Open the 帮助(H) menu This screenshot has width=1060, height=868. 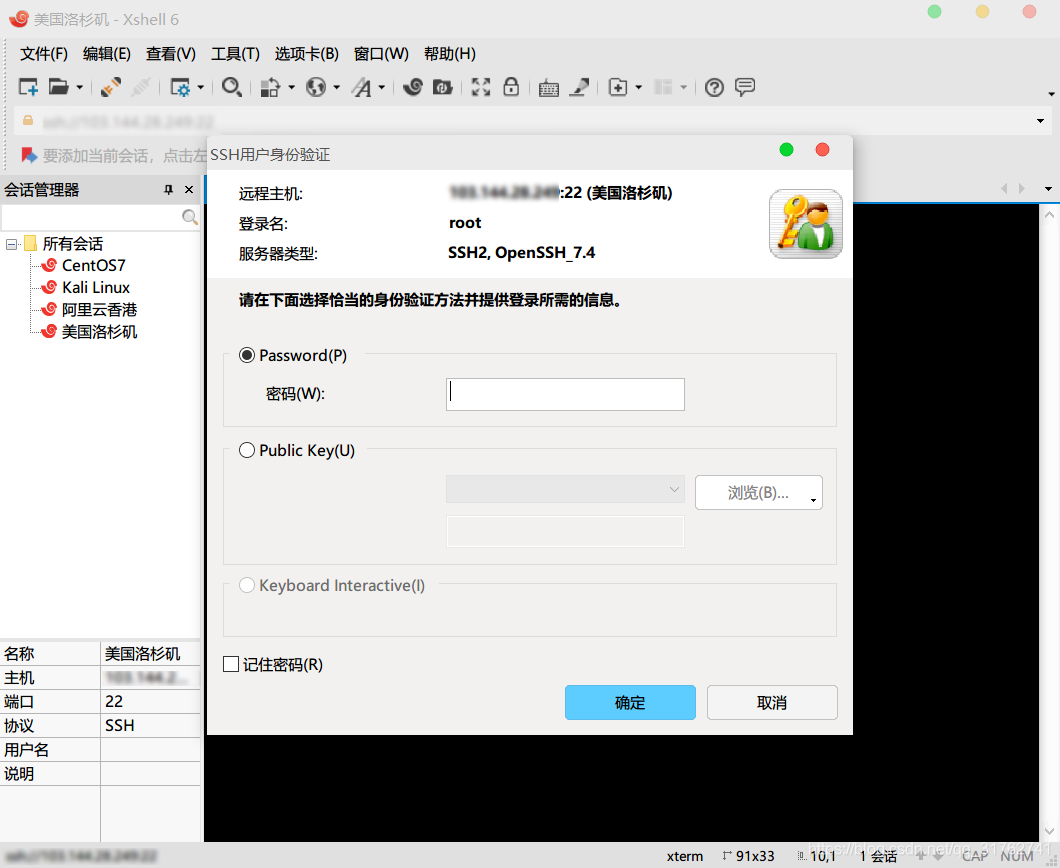coord(450,53)
